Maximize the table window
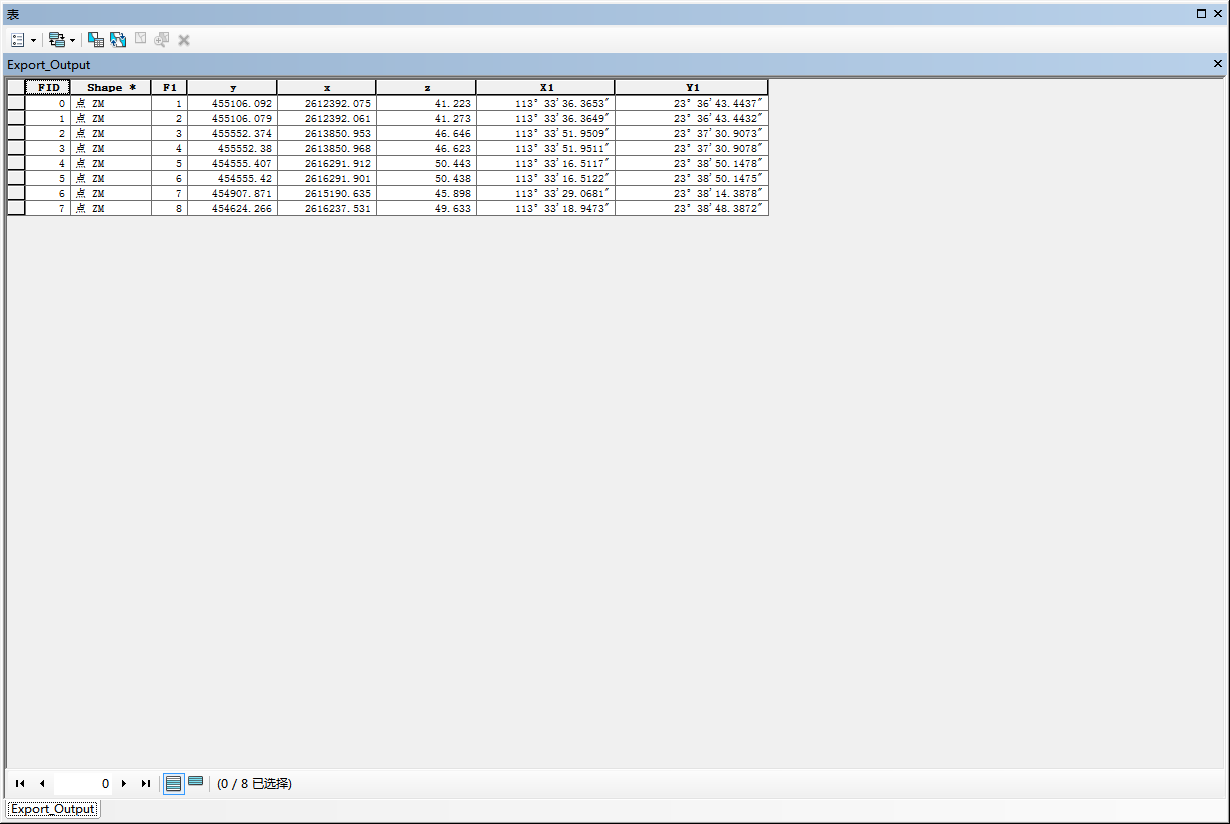 [1202, 14]
